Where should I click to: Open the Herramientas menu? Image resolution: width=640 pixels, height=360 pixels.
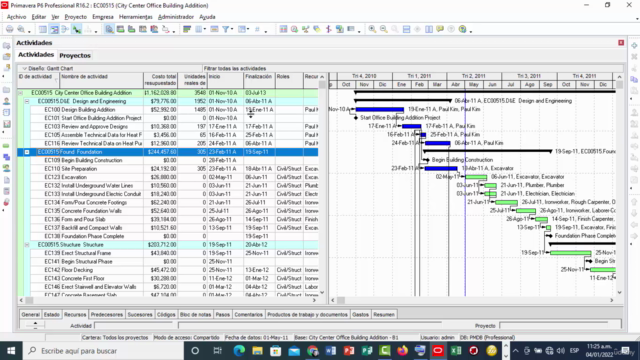136,17
